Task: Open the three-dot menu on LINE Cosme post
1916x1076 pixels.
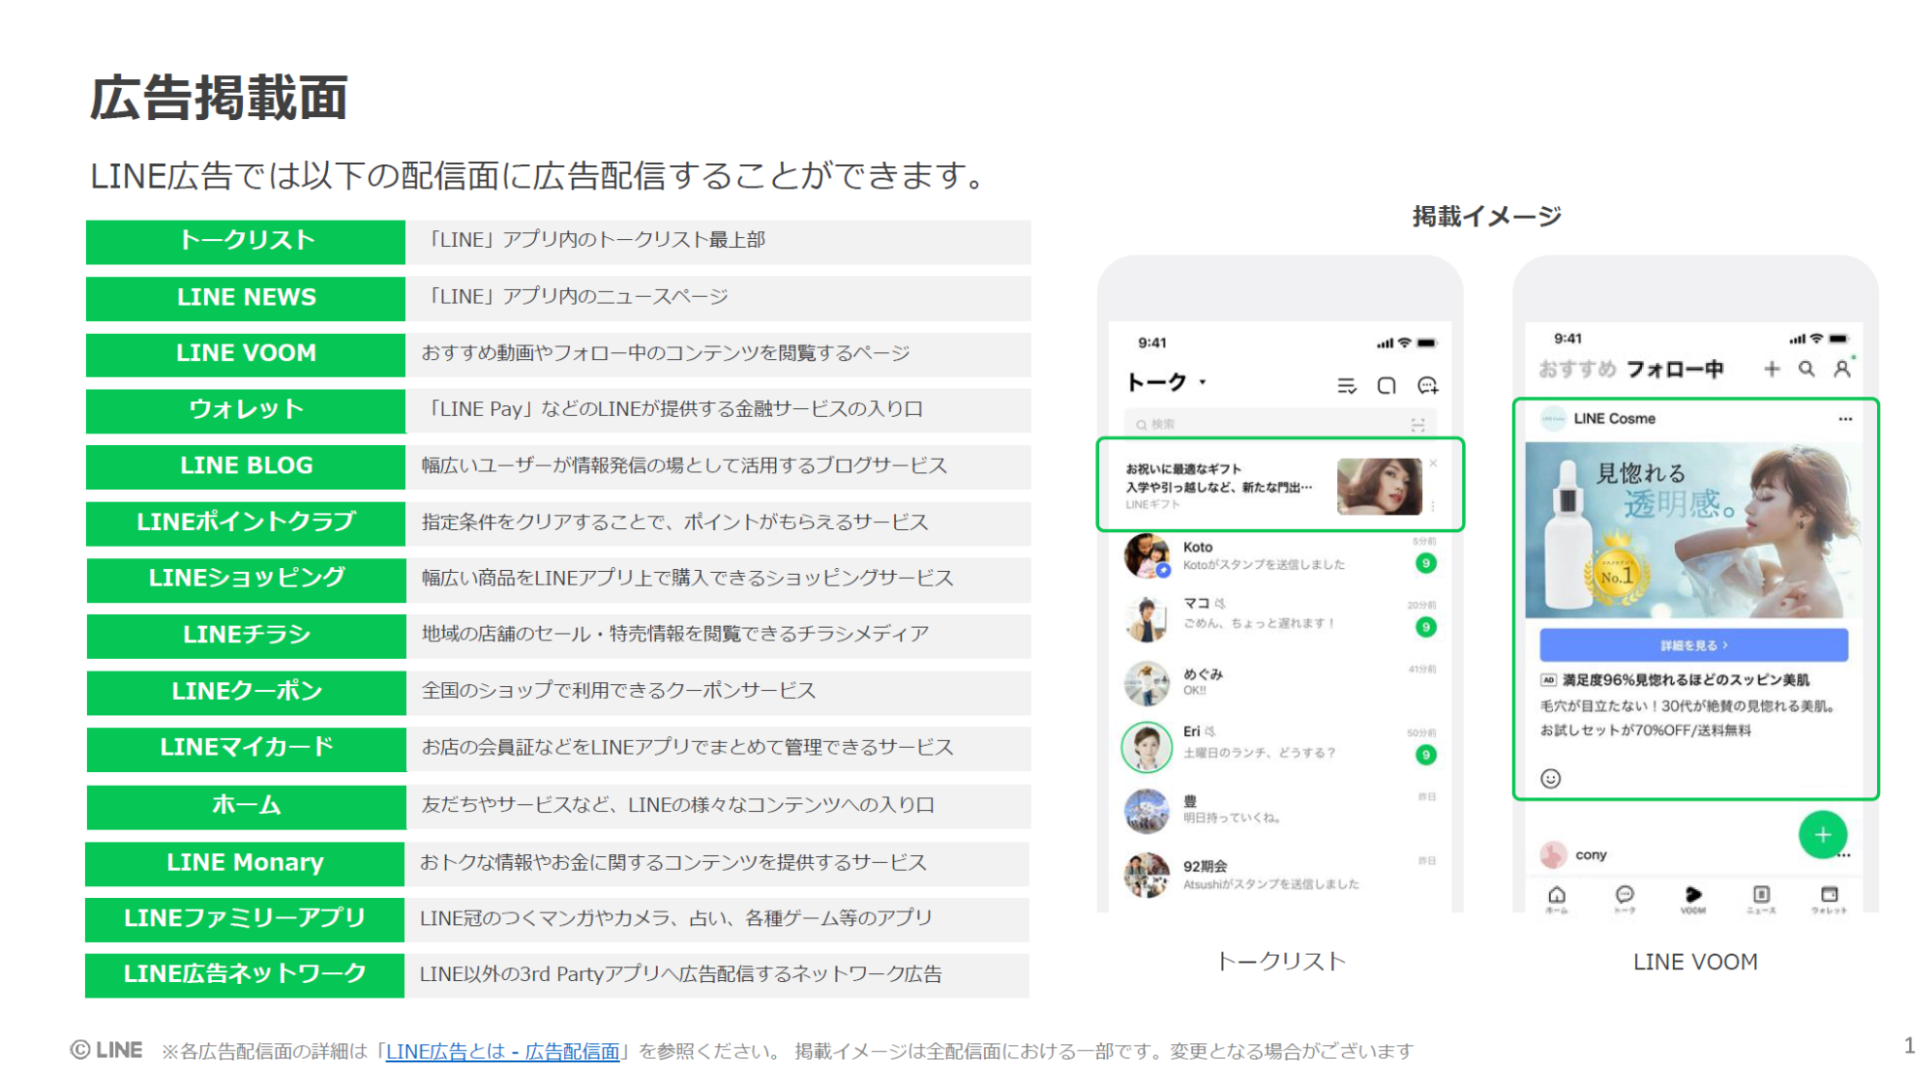Action: point(1845,420)
